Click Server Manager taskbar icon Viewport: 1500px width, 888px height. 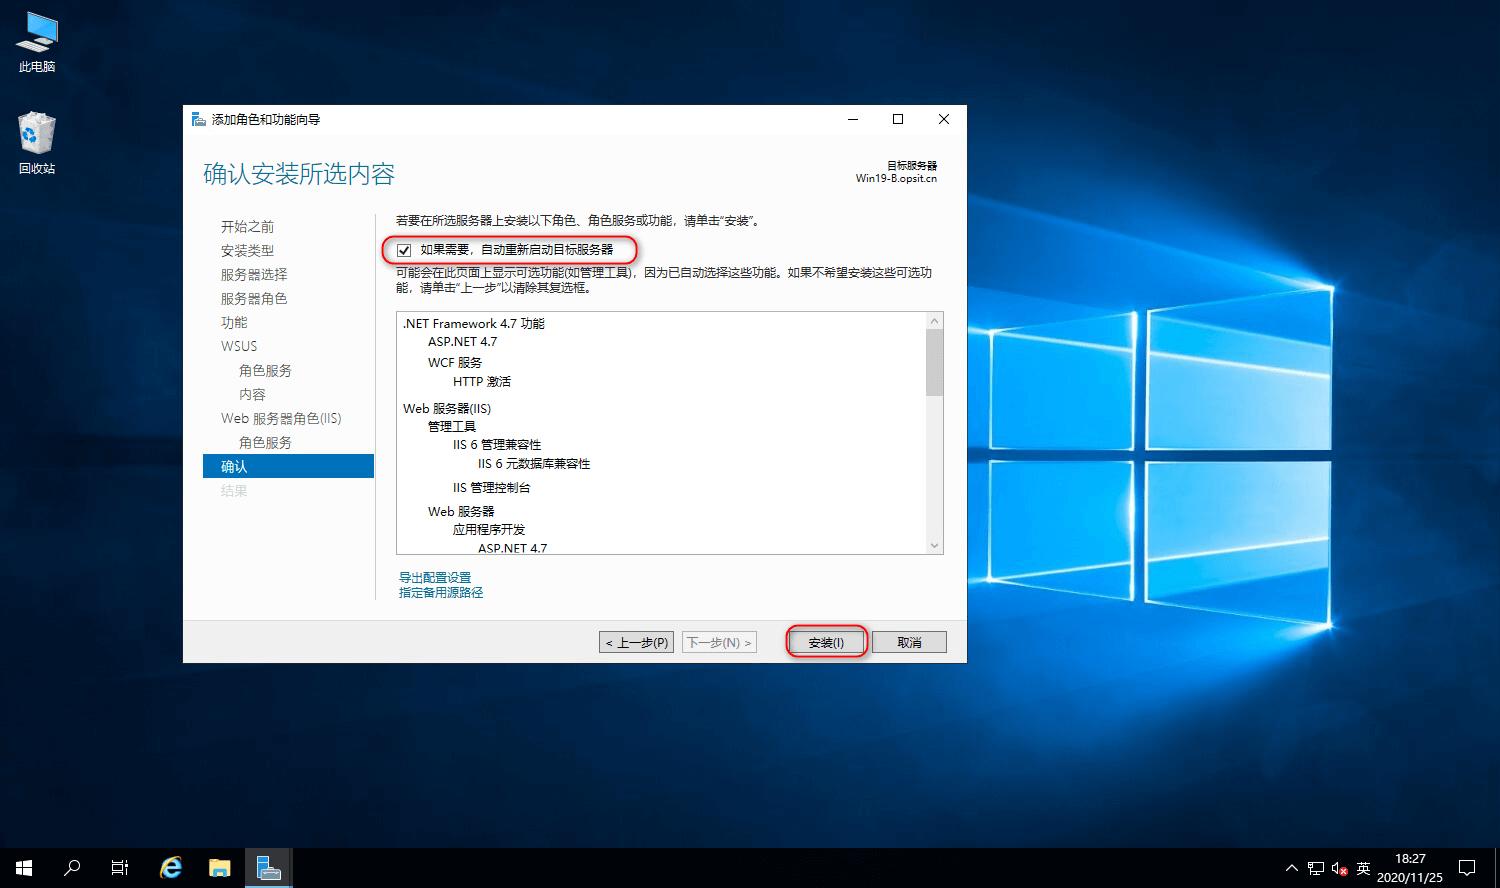point(268,868)
